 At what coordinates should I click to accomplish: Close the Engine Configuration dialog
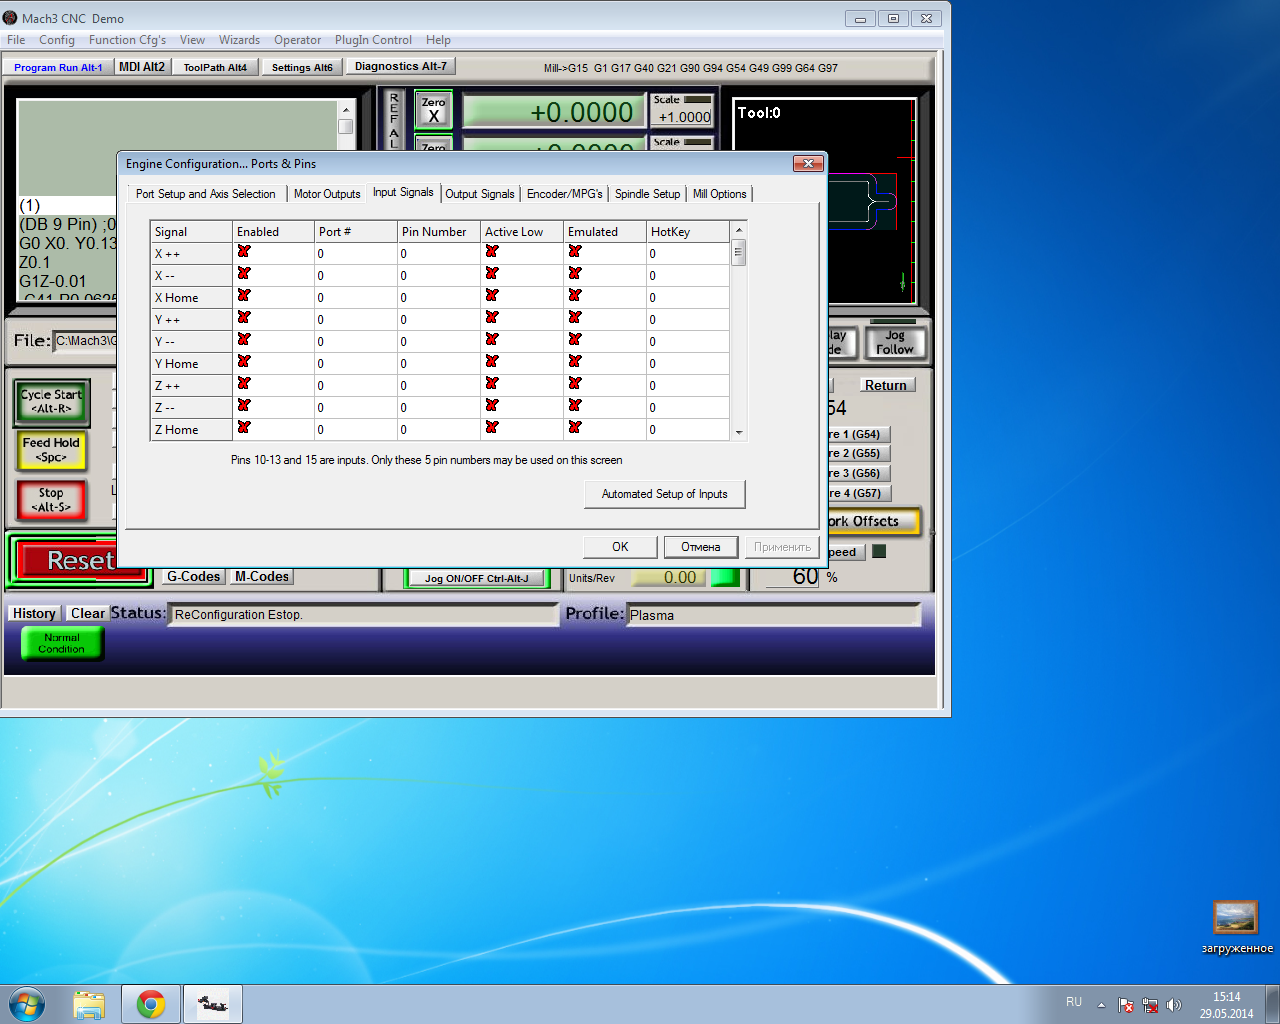coord(807,163)
